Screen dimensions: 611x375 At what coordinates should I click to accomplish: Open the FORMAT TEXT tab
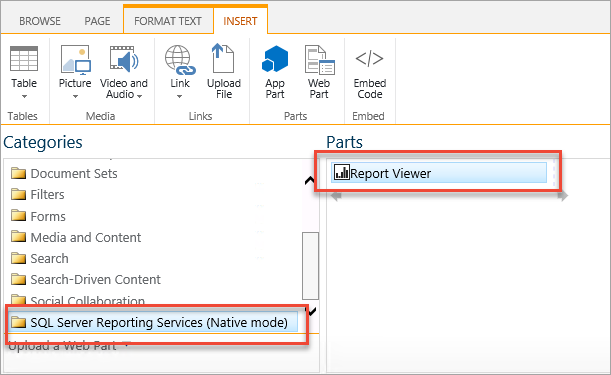[168, 21]
